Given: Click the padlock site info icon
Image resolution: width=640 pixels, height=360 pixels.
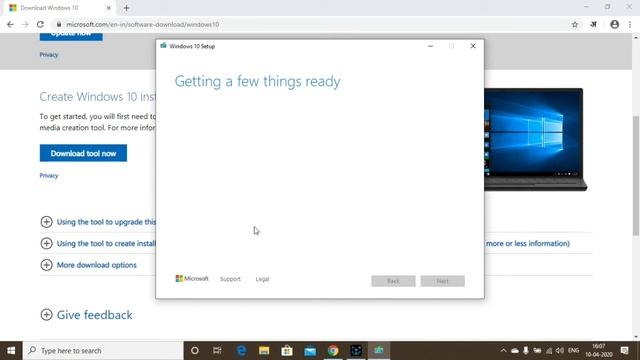Looking at the screenshot, I should (59, 24).
